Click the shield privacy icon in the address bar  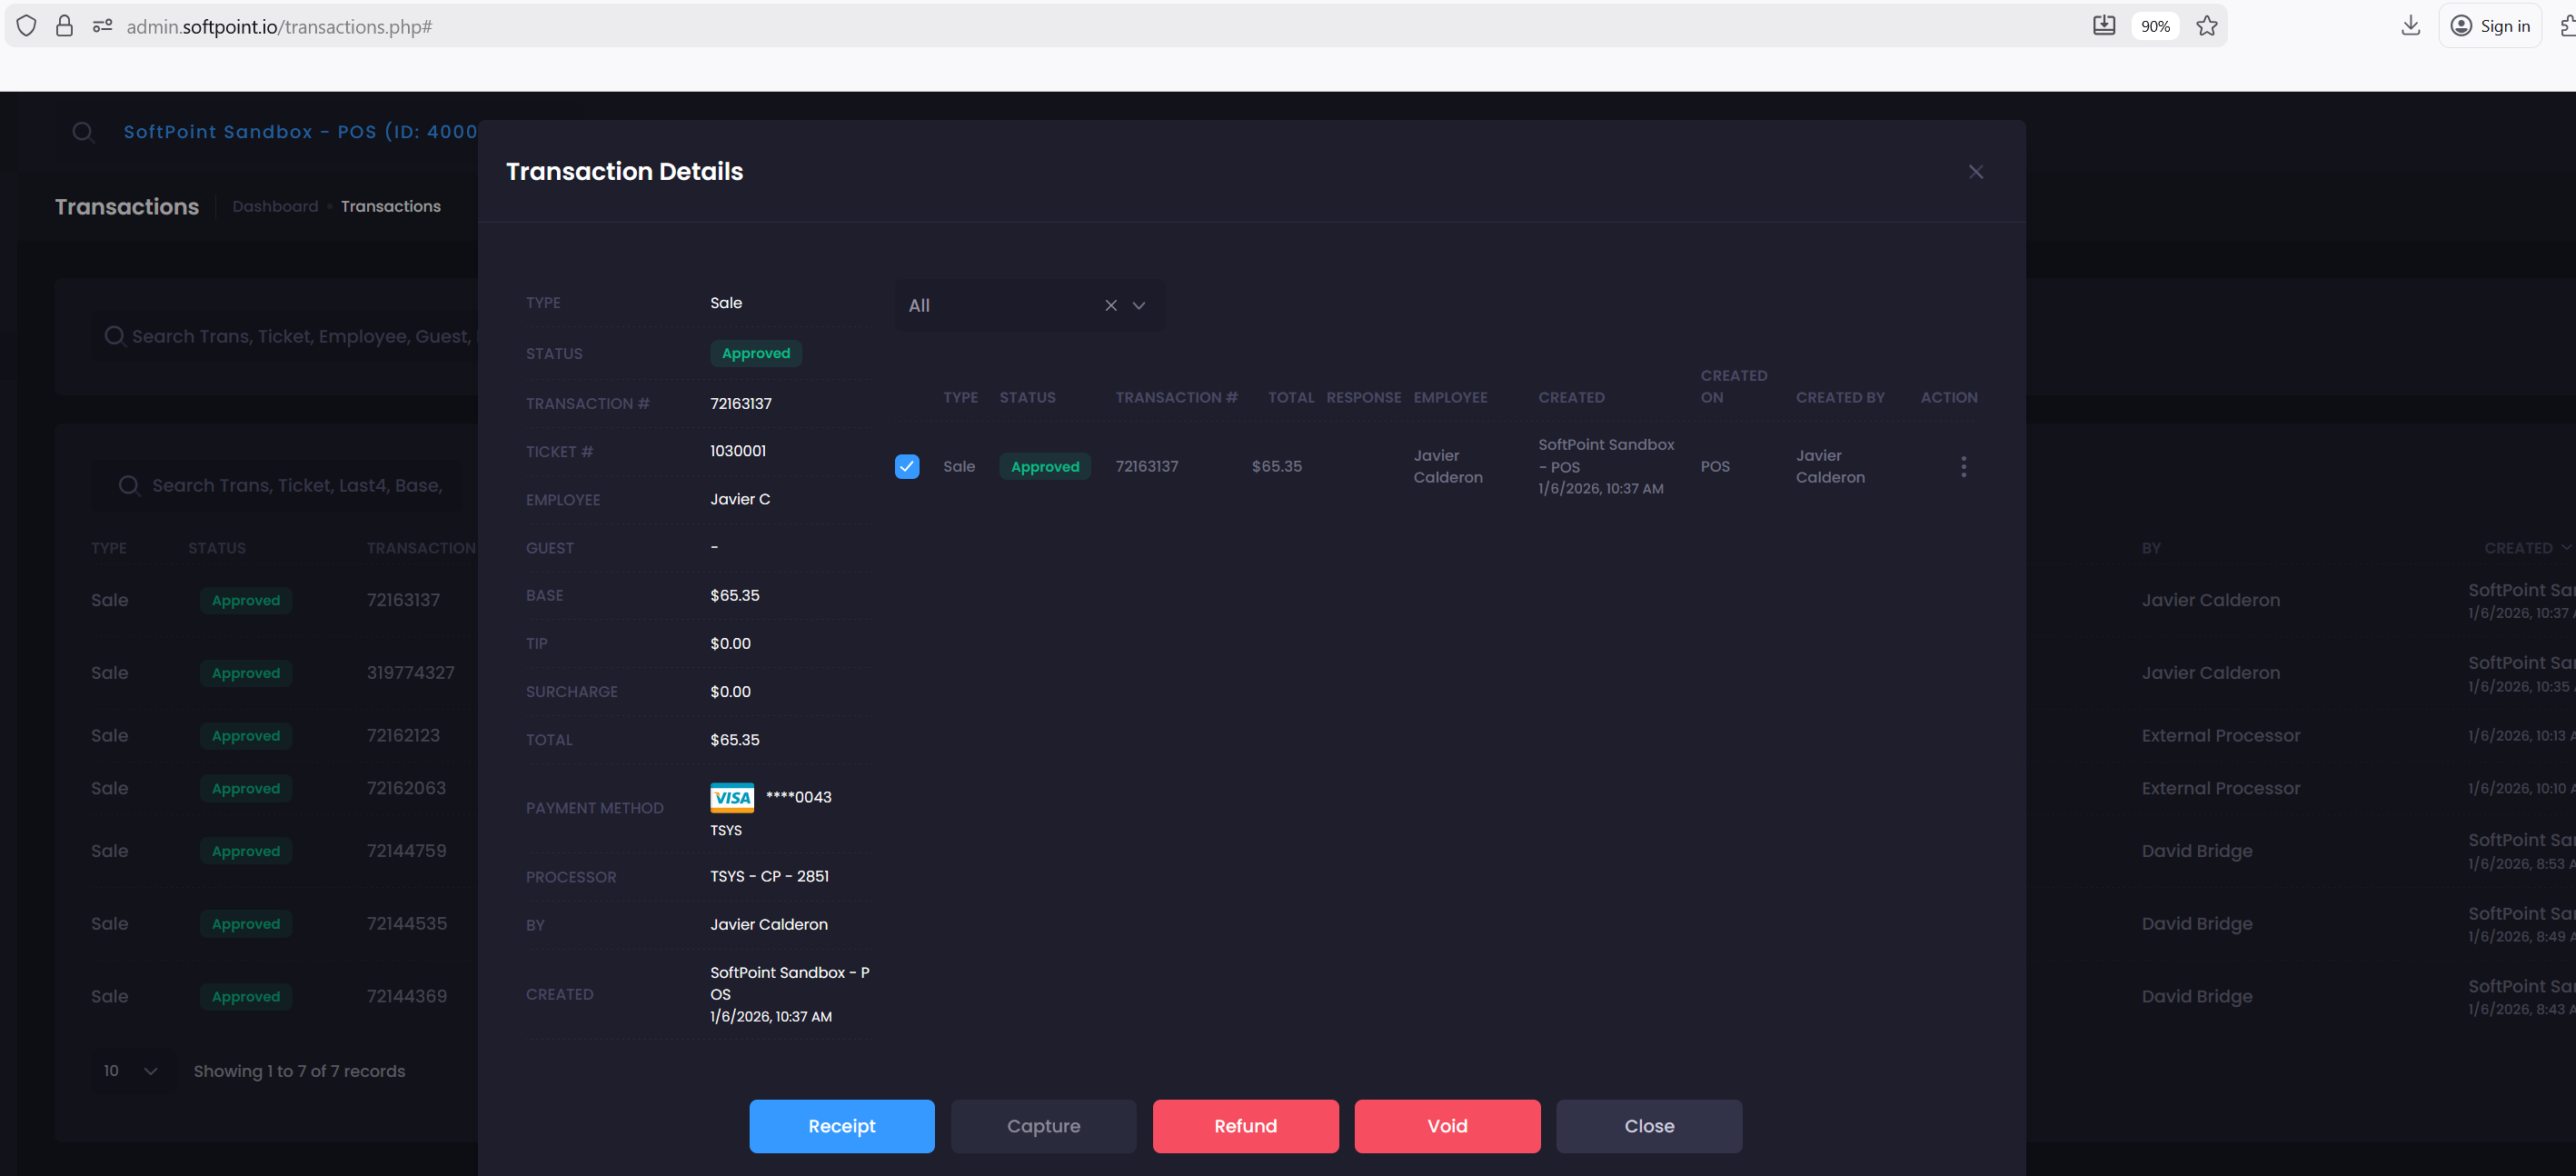[x=26, y=26]
